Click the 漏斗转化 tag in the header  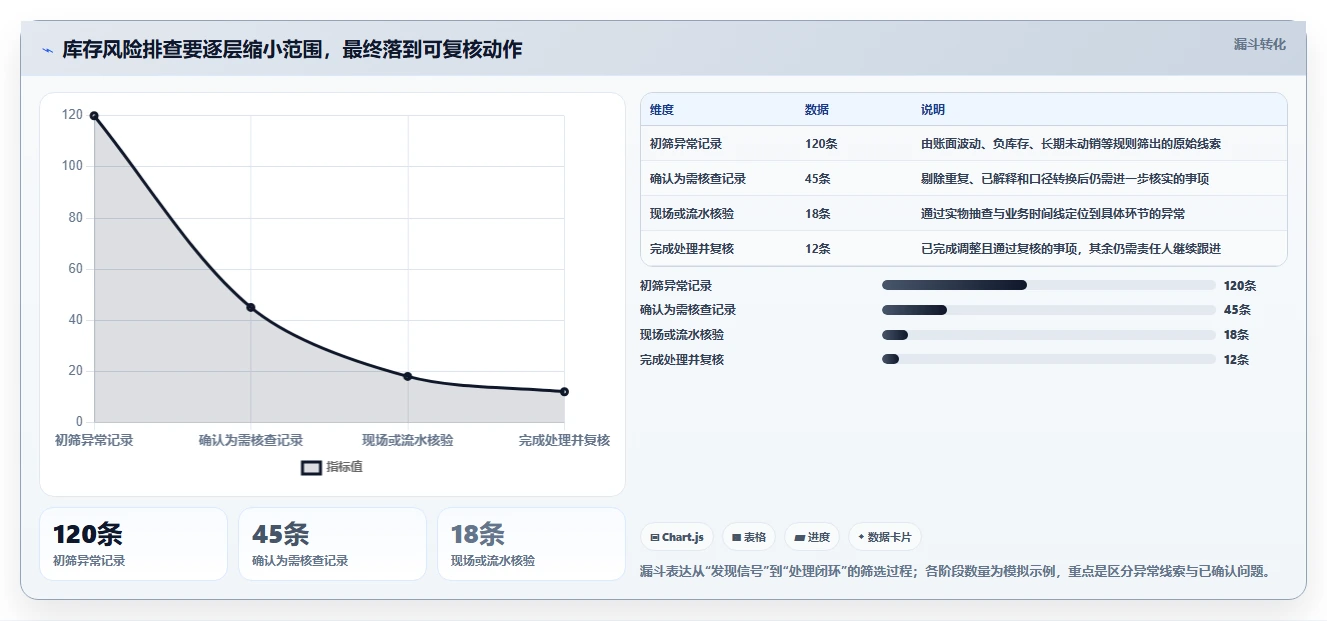pyautogui.click(x=1259, y=45)
